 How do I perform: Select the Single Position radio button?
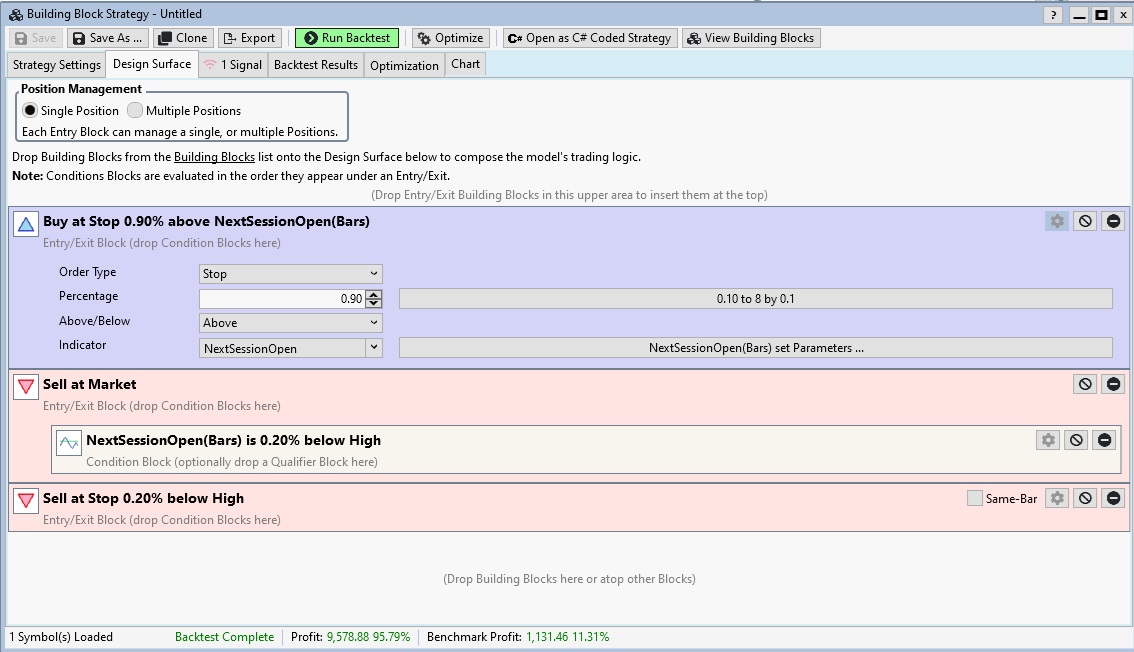click(30, 111)
